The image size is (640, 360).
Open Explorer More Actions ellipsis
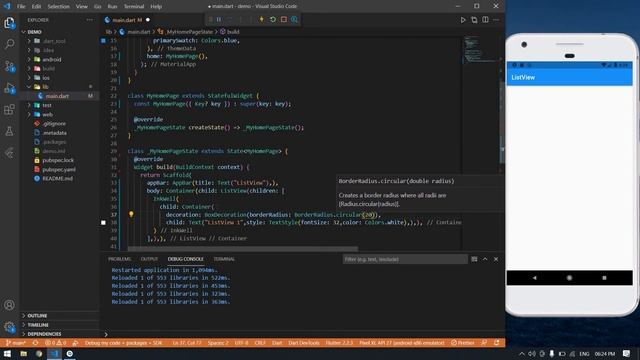[89, 20]
